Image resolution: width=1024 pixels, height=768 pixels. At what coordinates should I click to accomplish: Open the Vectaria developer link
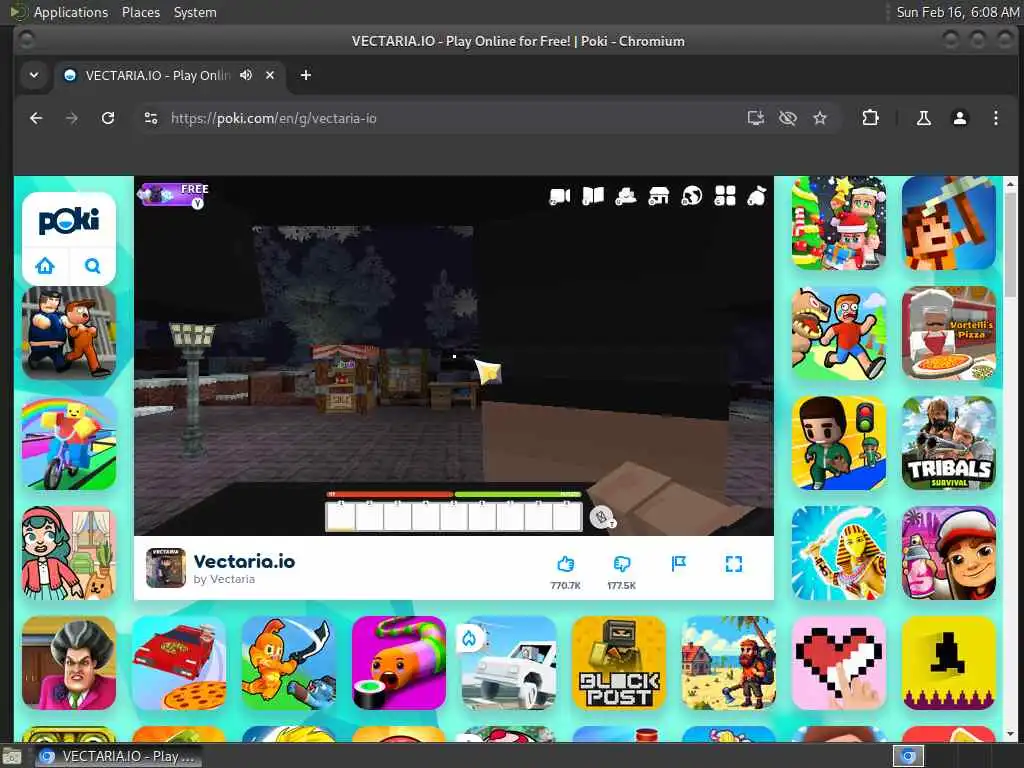click(224, 579)
